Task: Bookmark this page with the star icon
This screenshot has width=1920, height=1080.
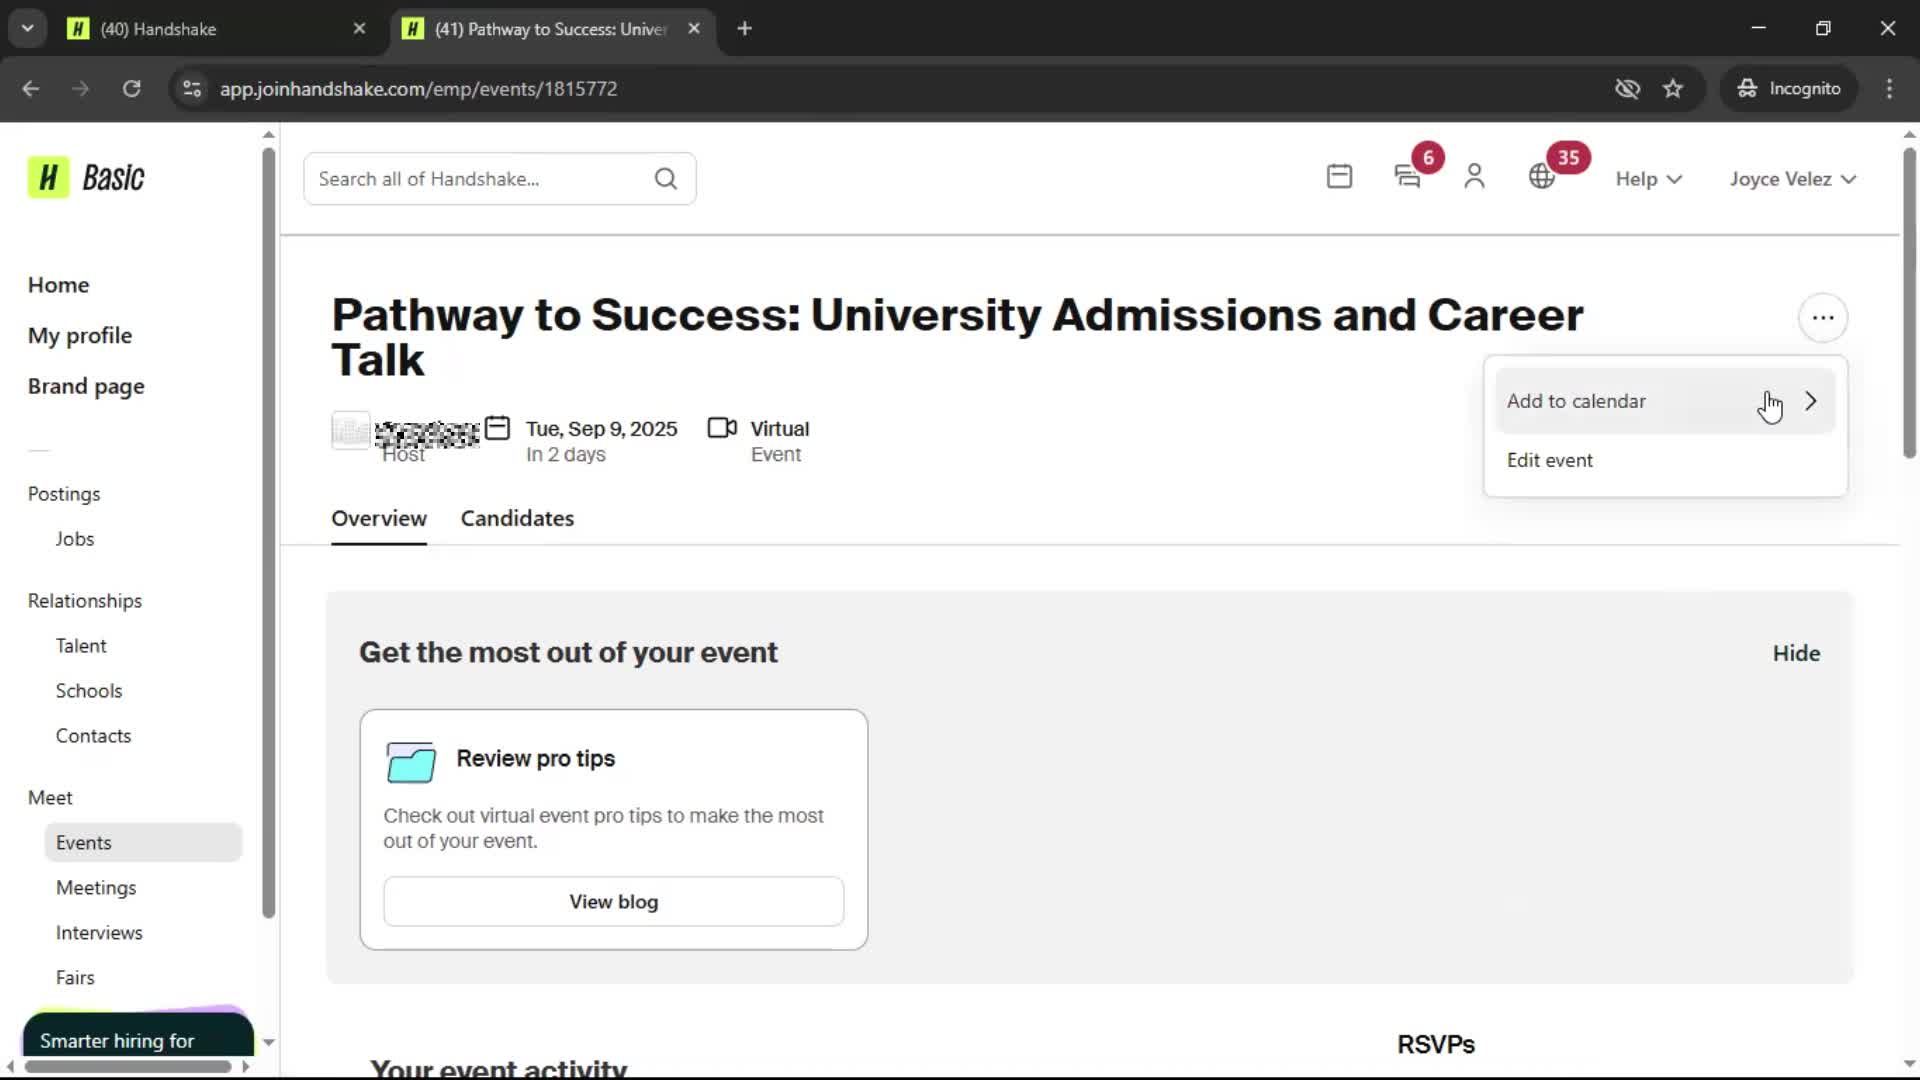Action: 1673,89
